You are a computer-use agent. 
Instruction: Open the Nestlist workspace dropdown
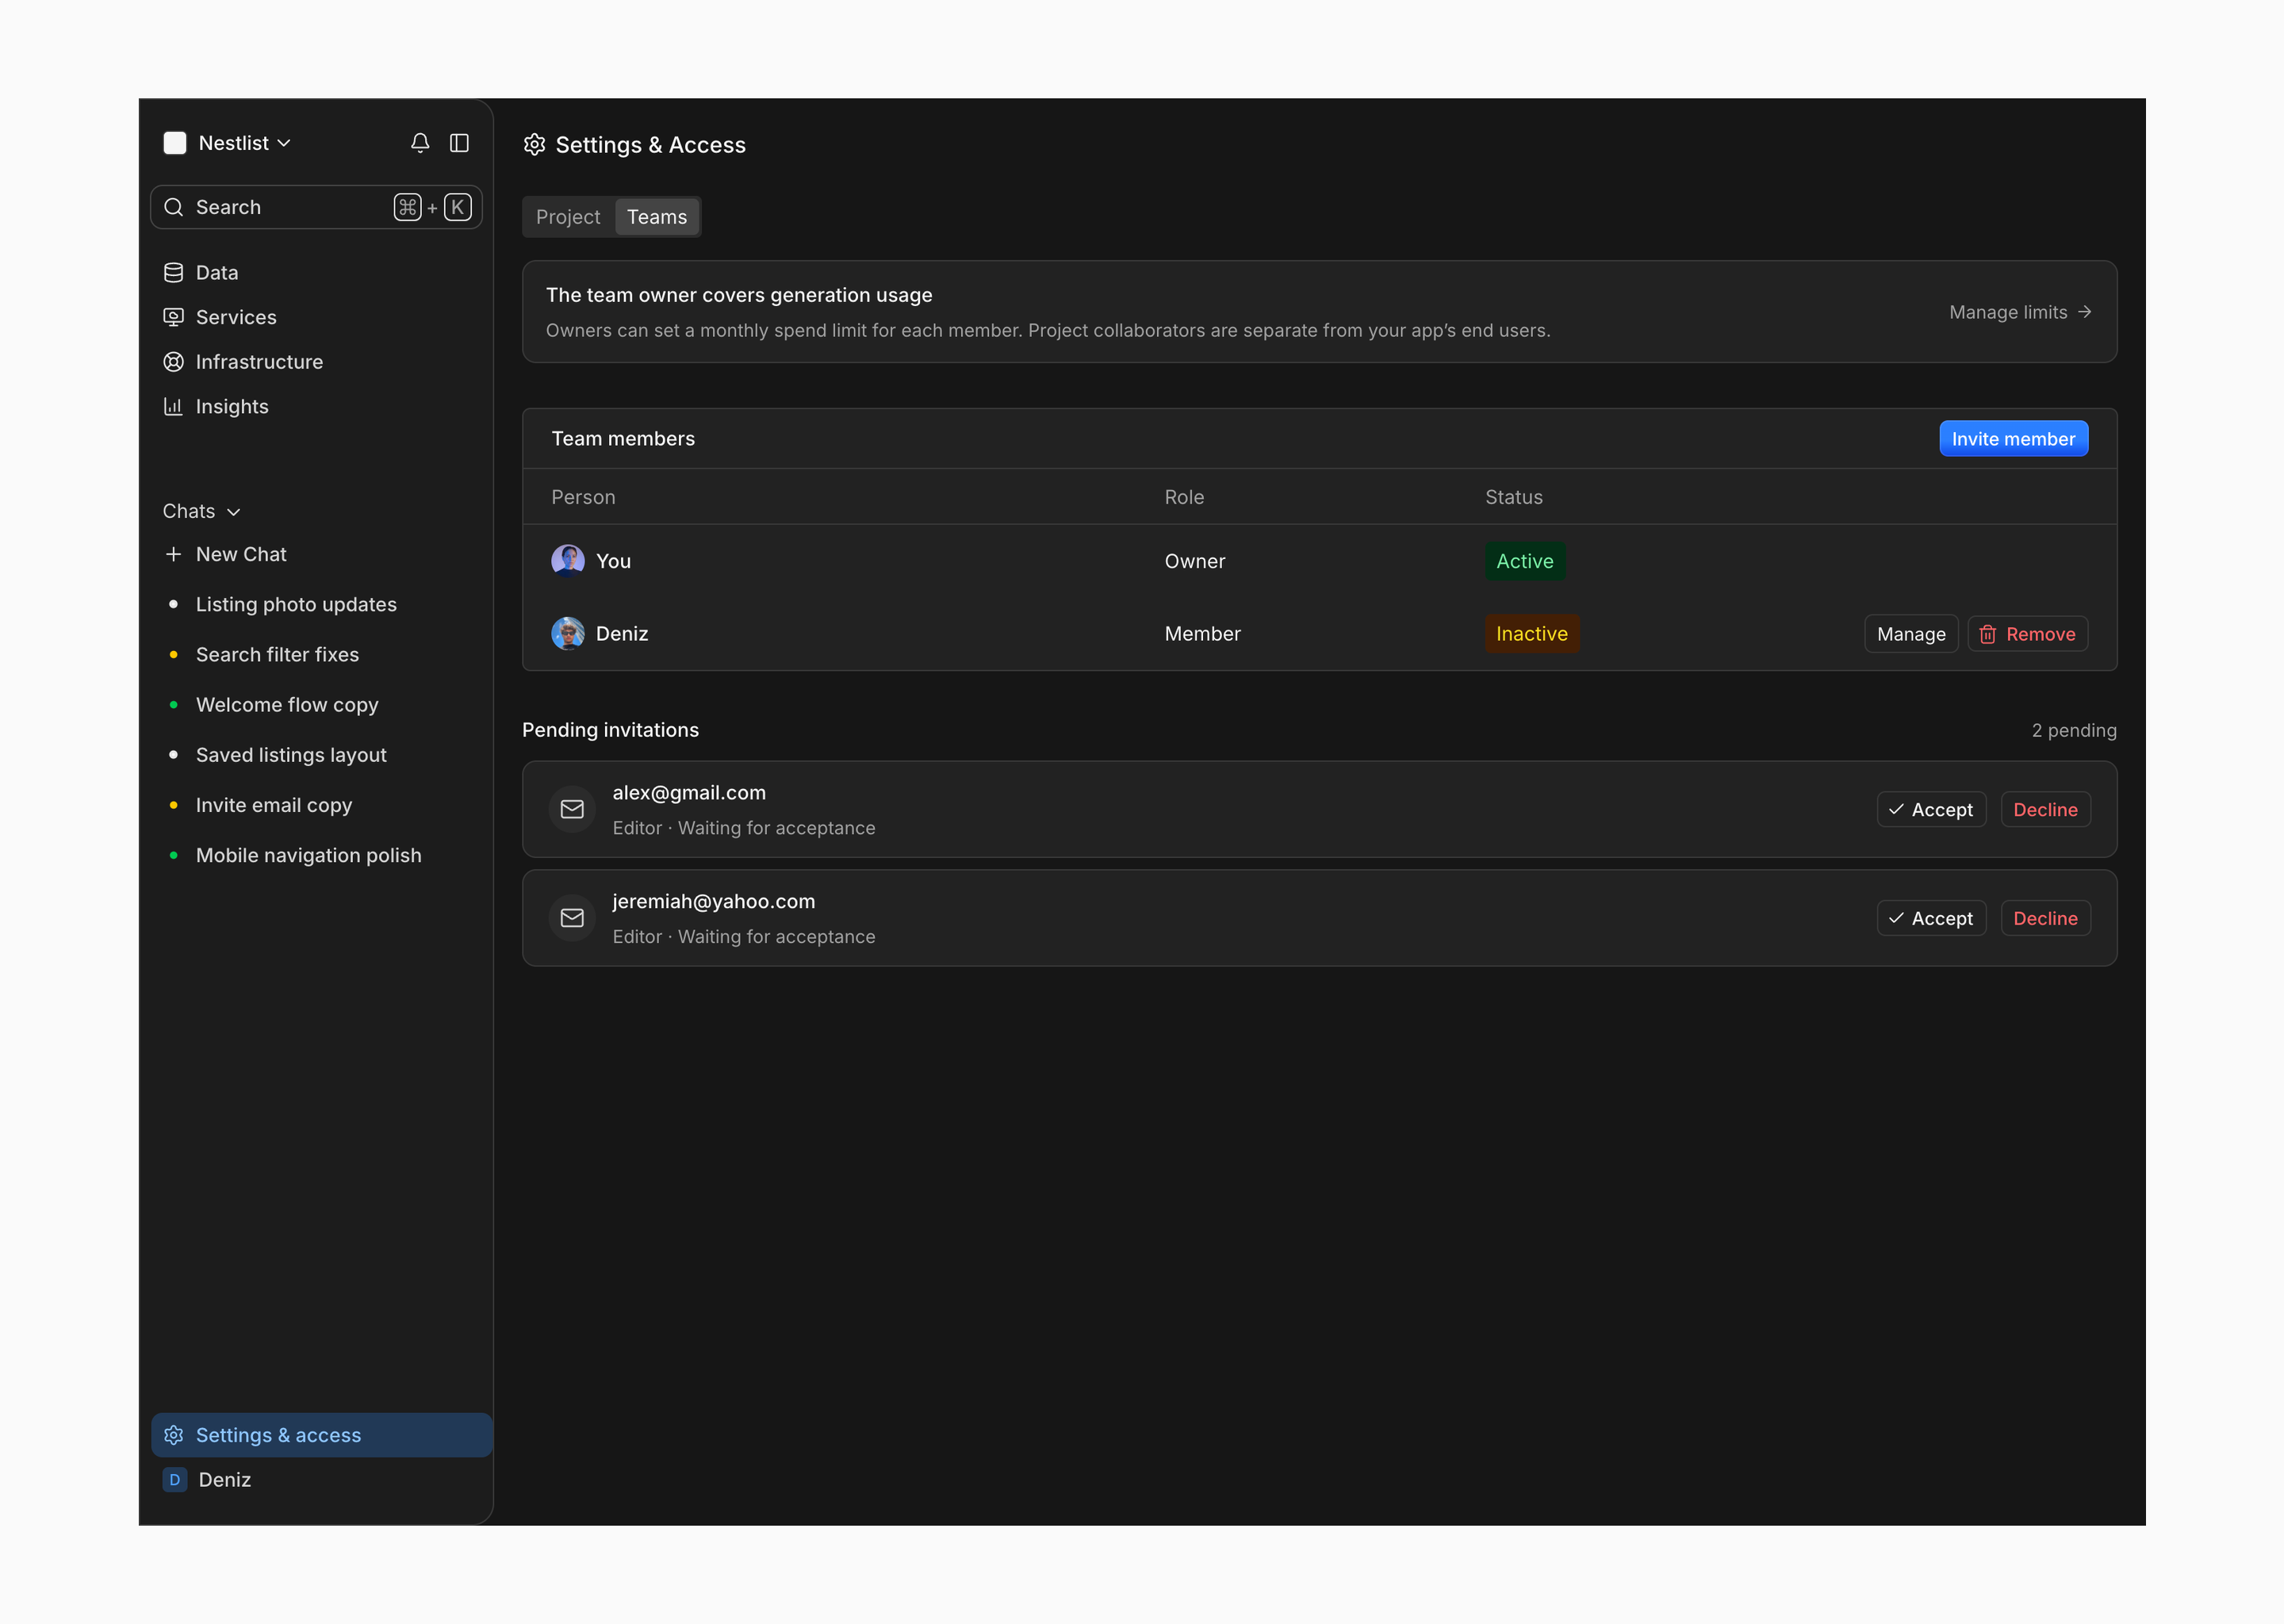245,143
